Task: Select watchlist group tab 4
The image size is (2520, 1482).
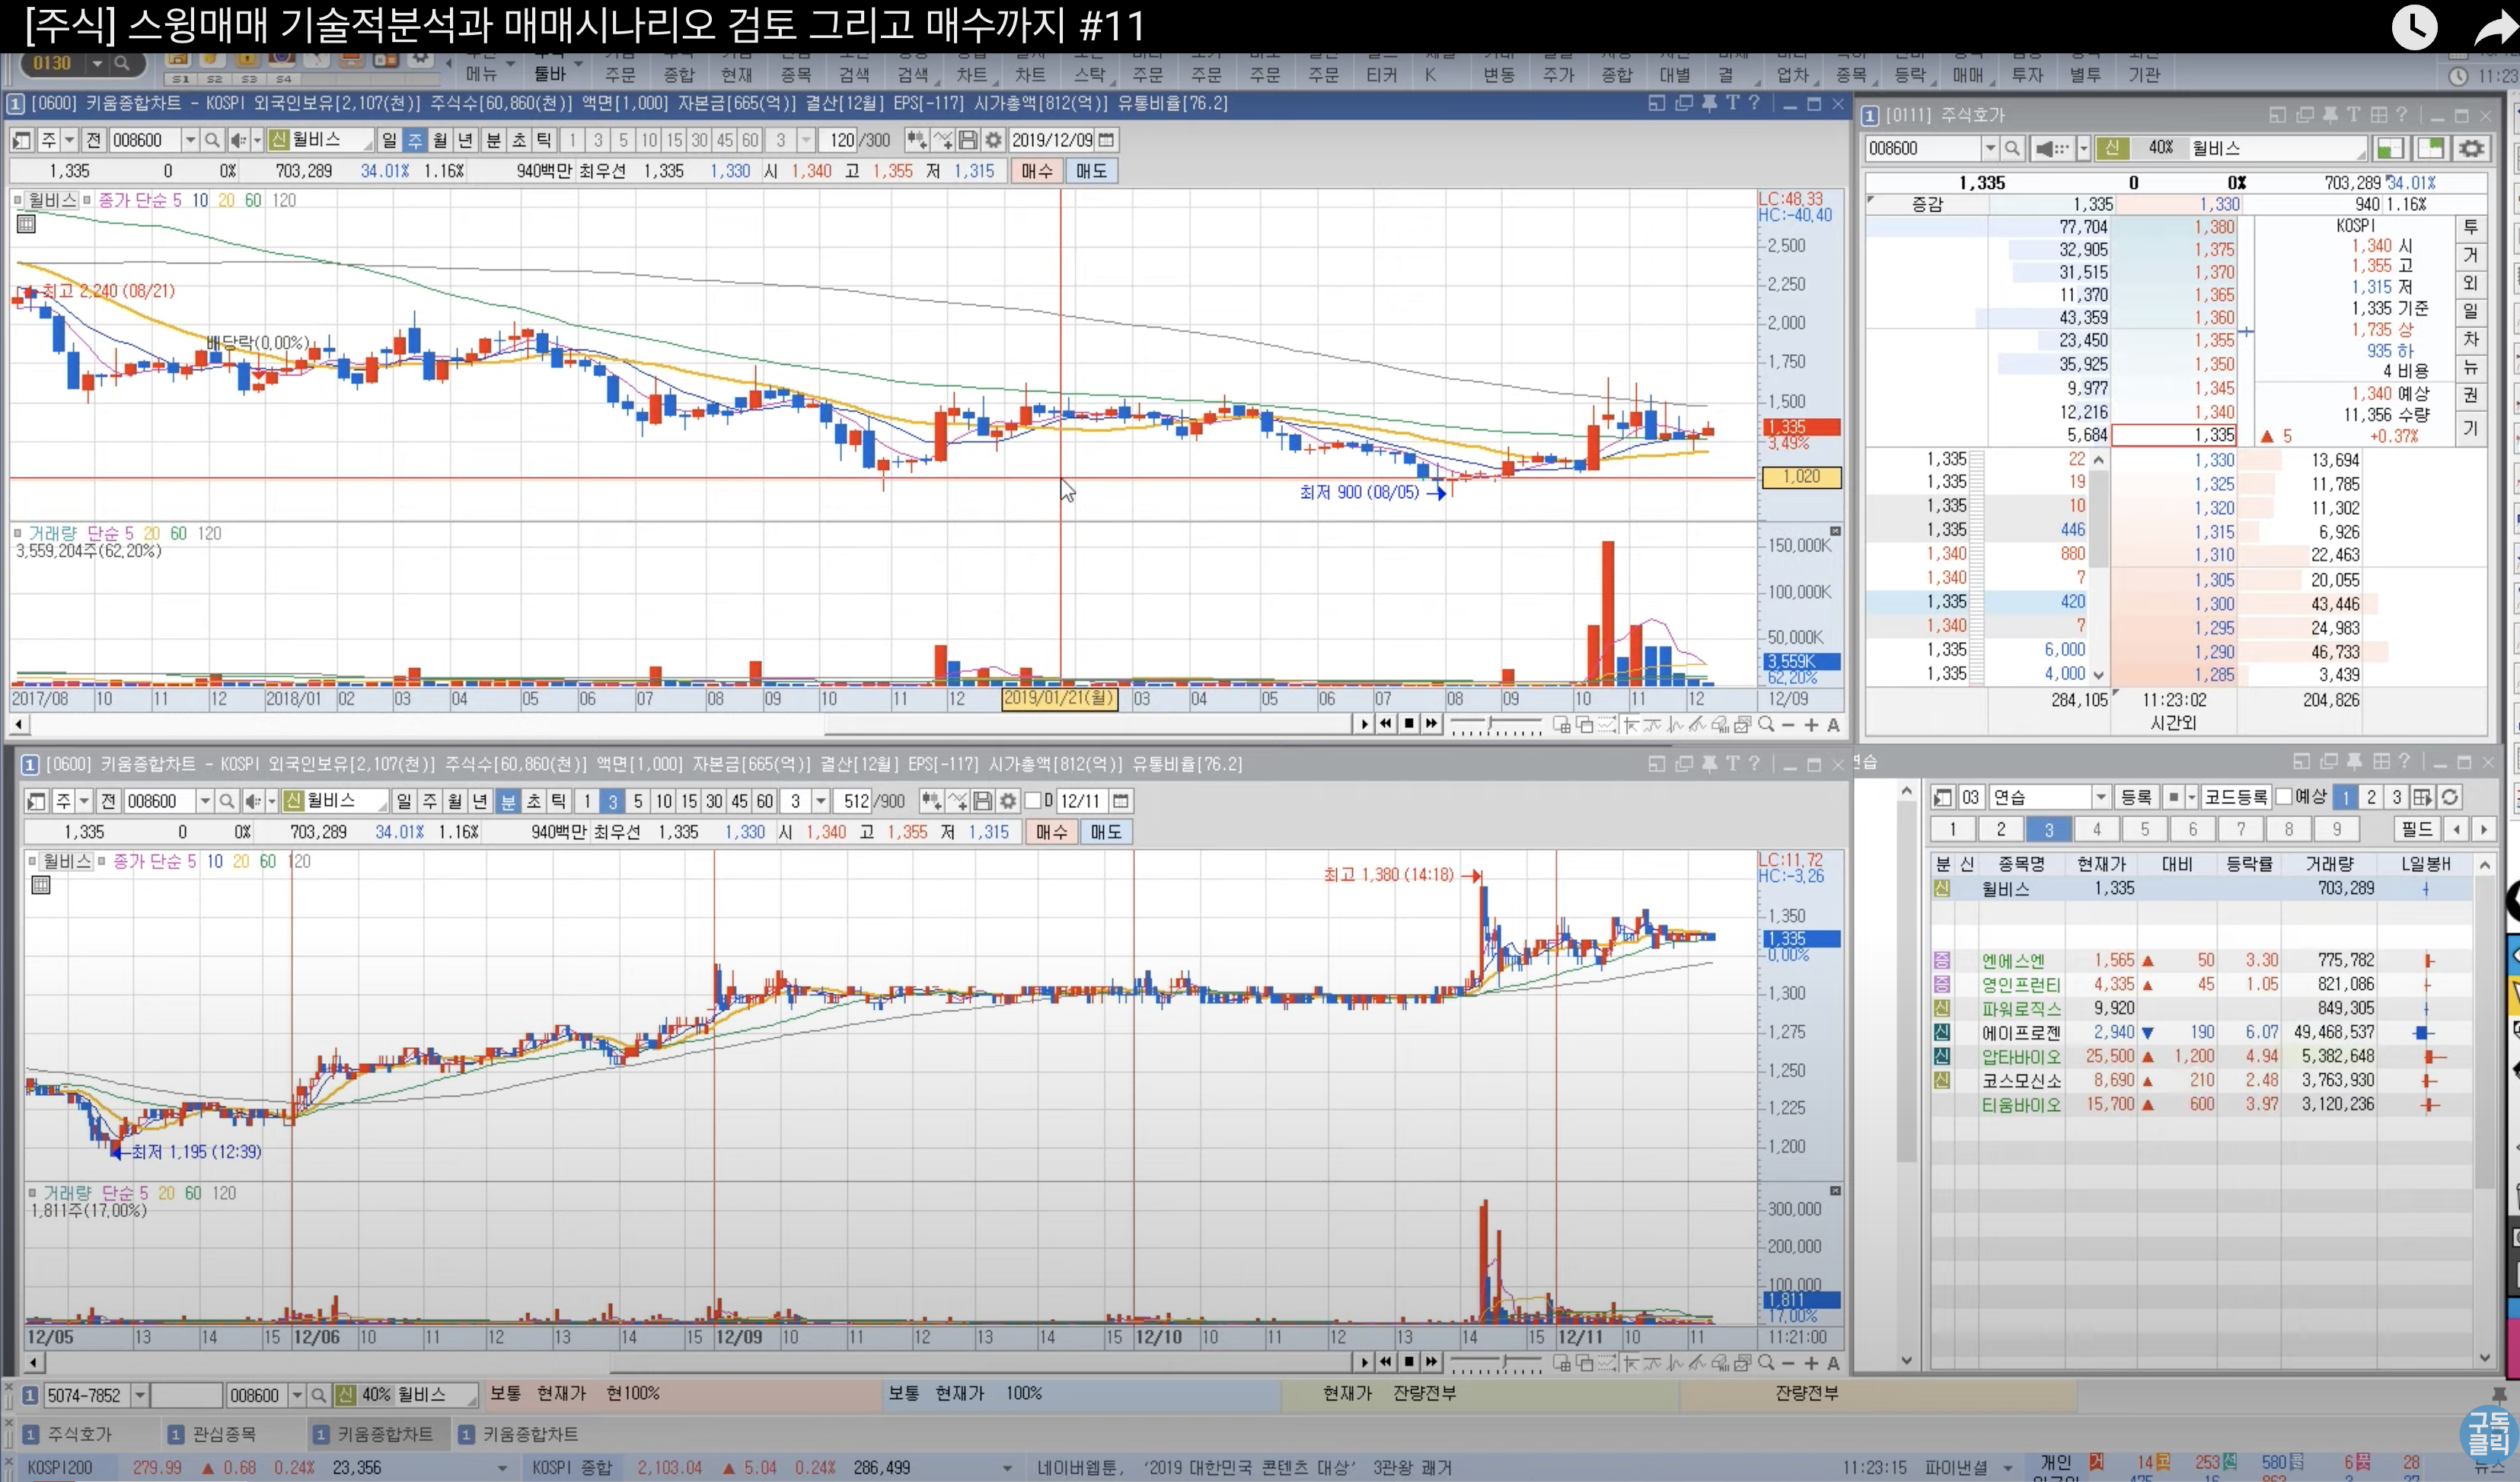Action: 2096,829
